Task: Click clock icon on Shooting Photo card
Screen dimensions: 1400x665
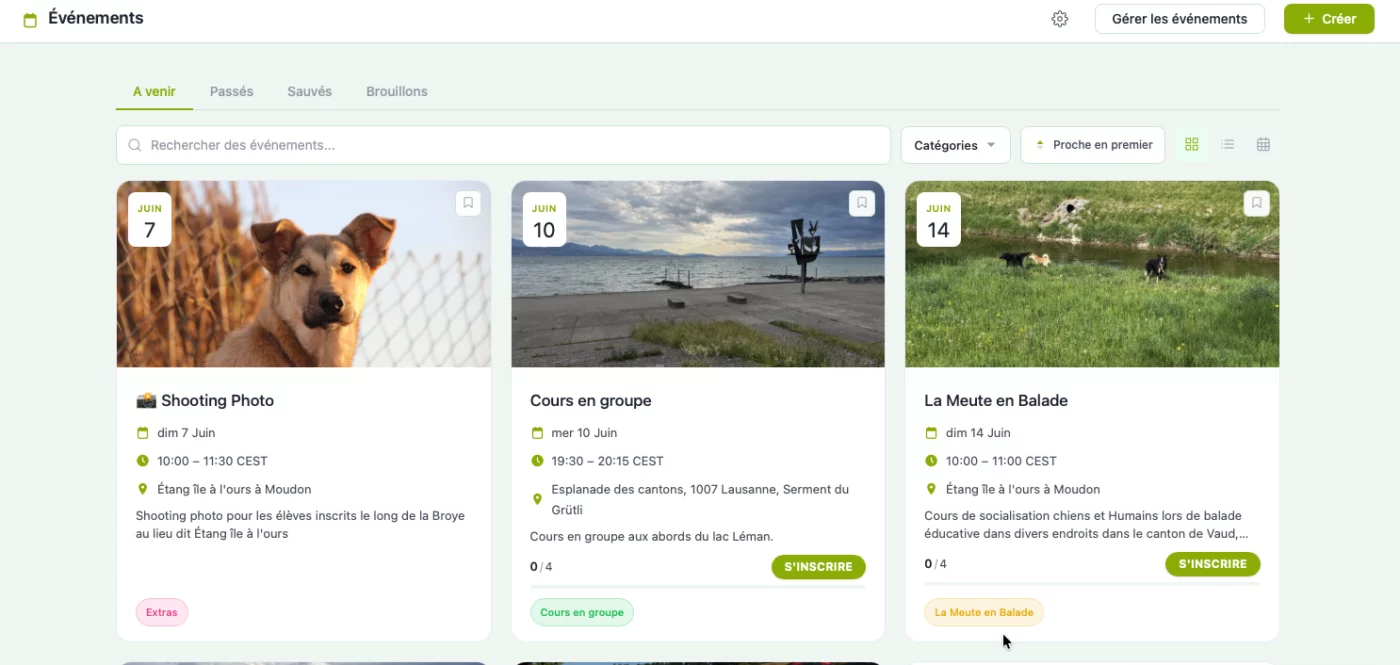Action: click(x=142, y=461)
